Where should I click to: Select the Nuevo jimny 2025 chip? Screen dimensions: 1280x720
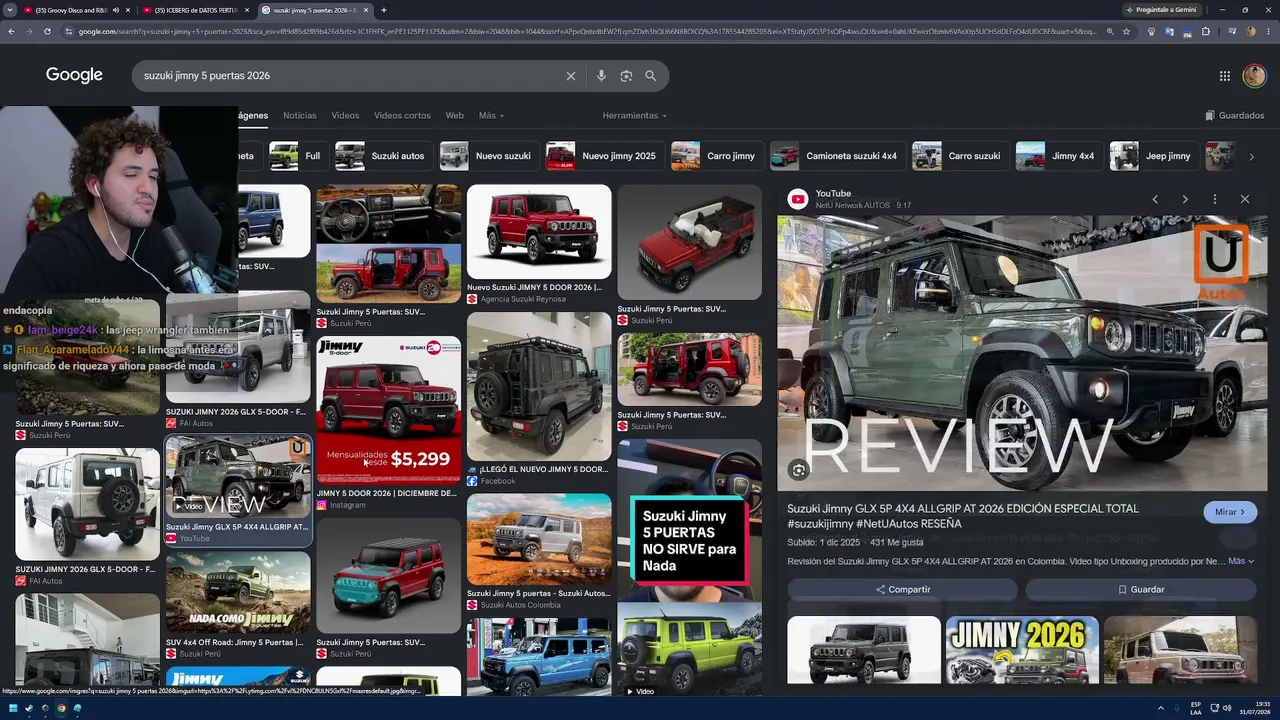pyautogui.click(x=603, y=156)
